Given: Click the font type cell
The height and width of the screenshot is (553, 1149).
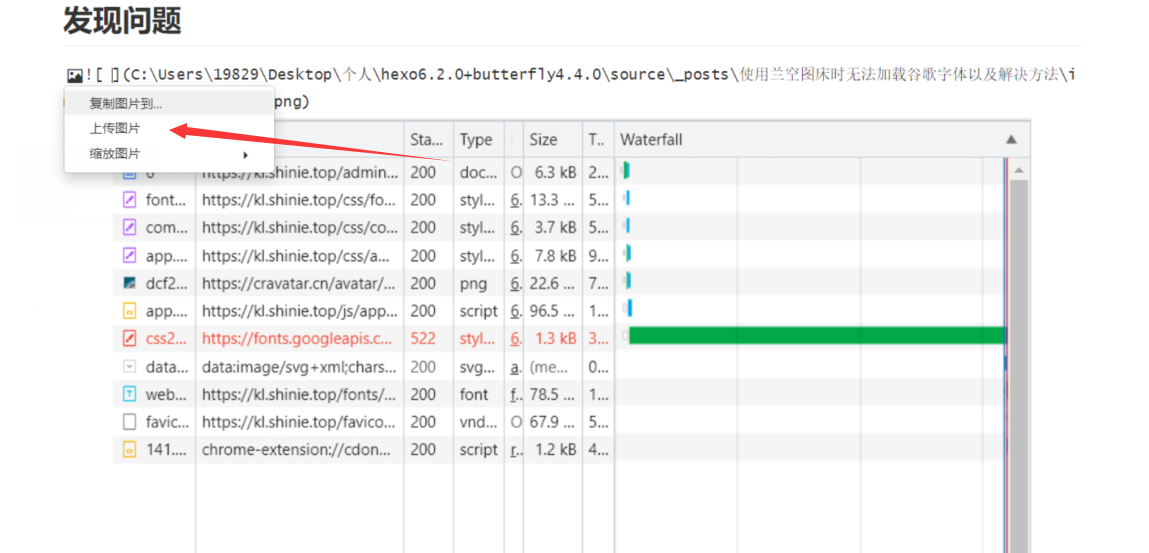Looking at the screenshot, I should tap(474, 395).
